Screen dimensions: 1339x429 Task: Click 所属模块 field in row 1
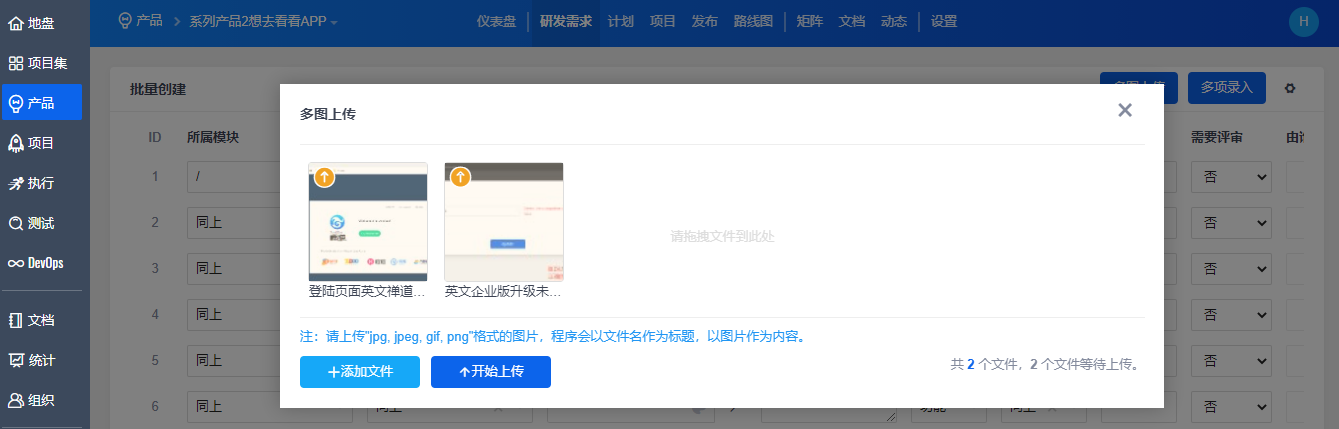coord(234,177)
